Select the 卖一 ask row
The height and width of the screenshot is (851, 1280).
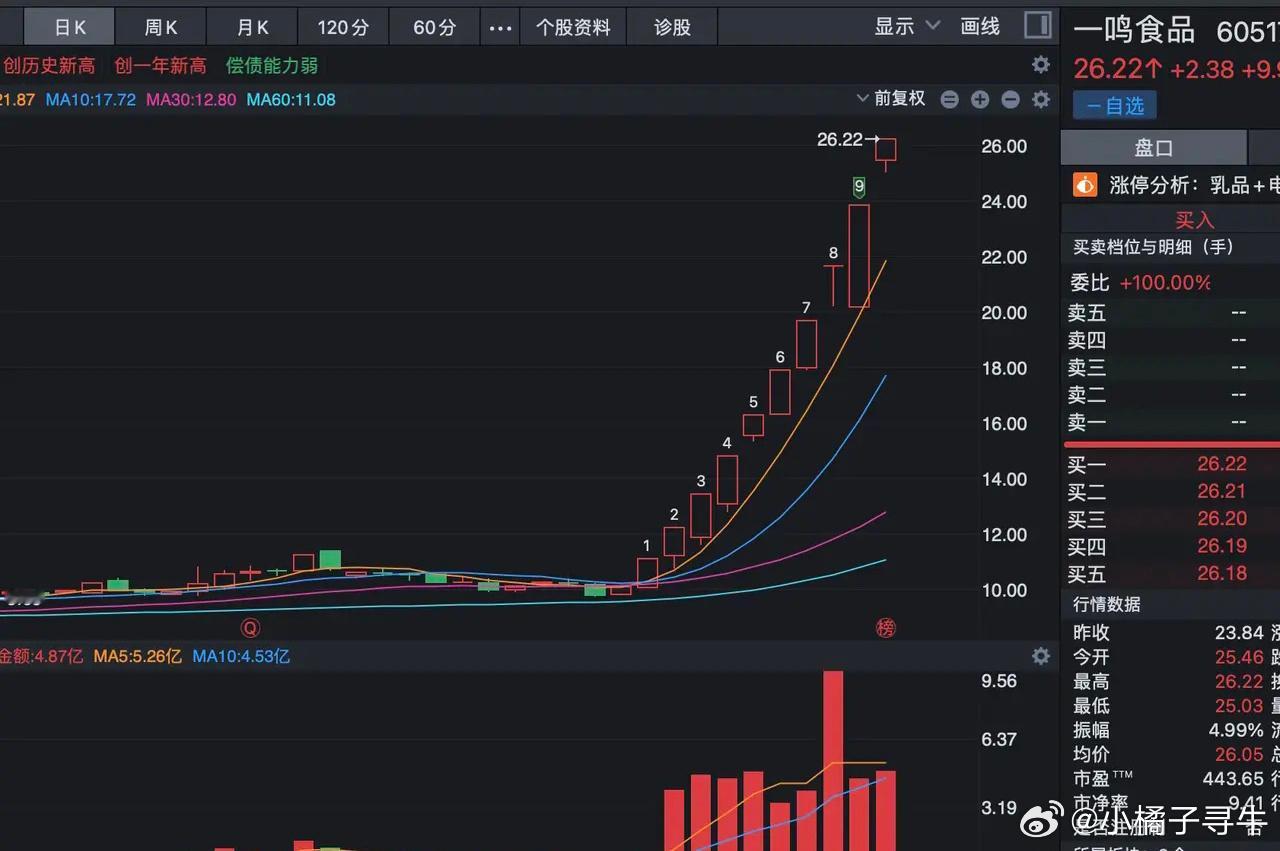tap(1170, 422)
